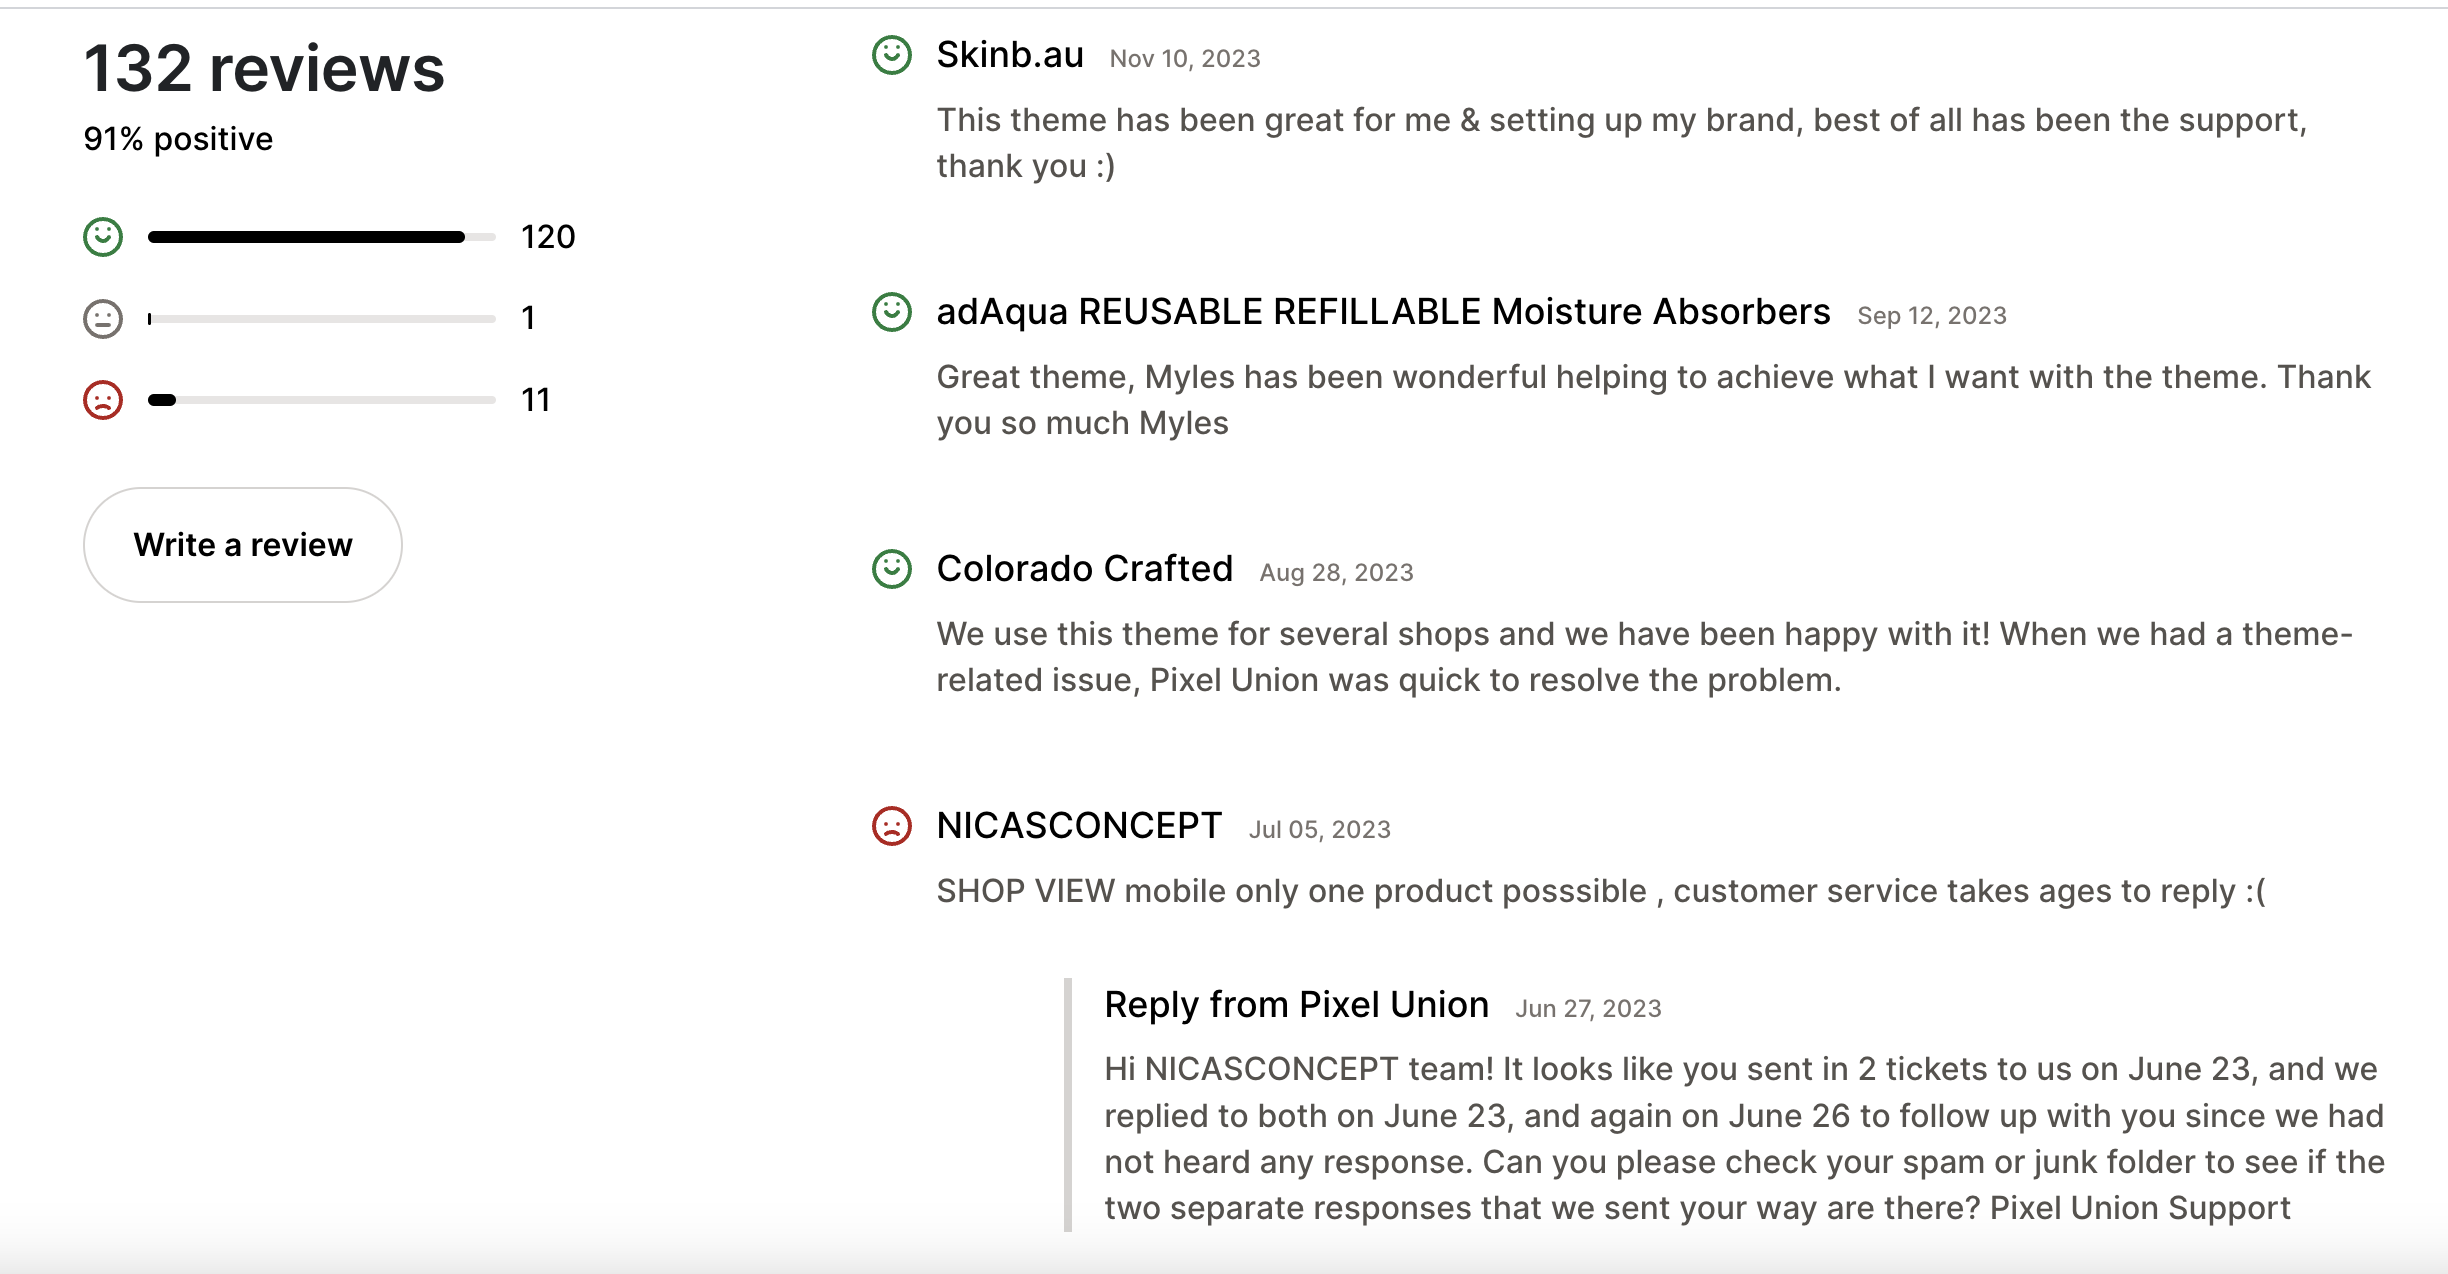2448x1274 pixels.
Task: Click the smiley icon beside Skinb.au review
Action: [x=892, y=55]
